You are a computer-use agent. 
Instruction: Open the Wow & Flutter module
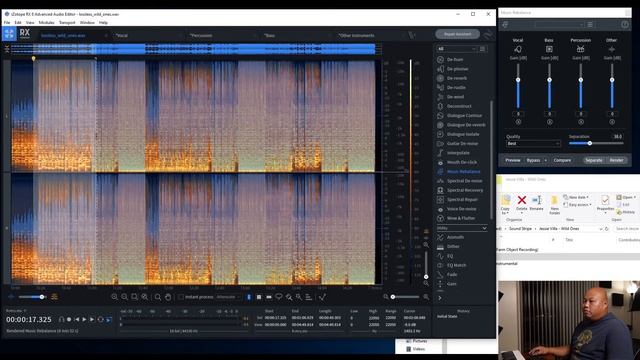pos(460,218)
